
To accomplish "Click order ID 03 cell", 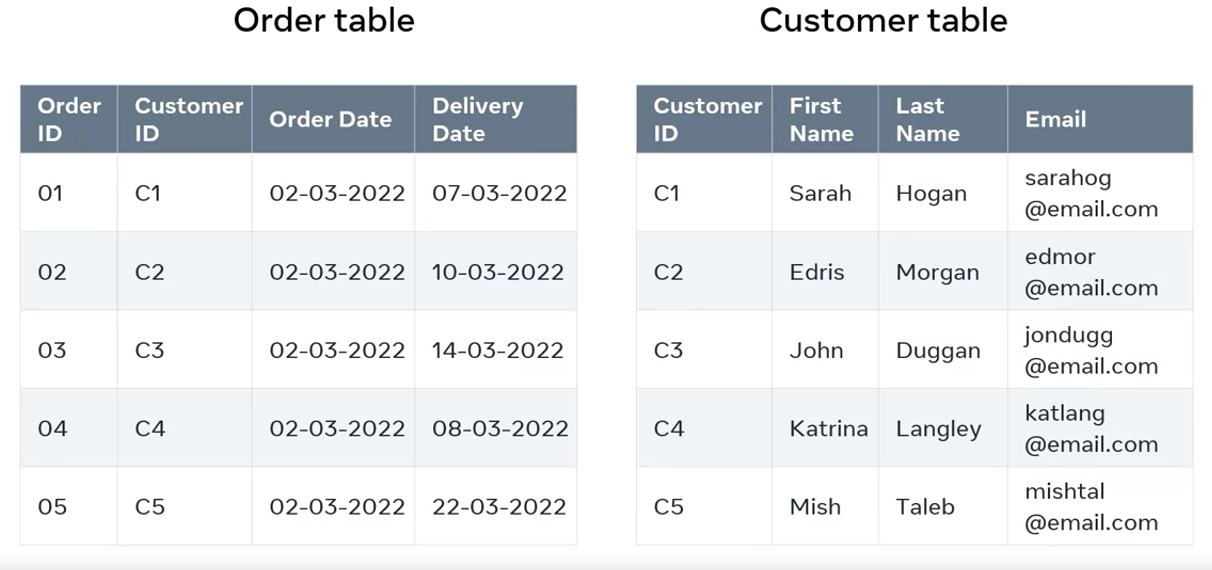I will pos(52,350).
